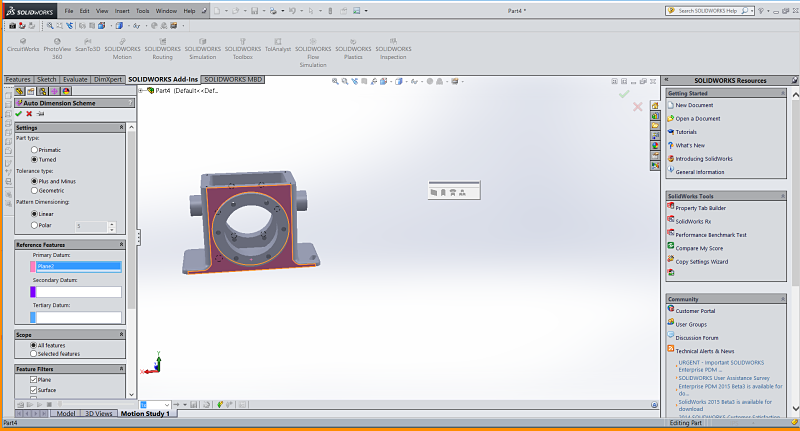The width and height of the screenshot is (800, 431).
Task: Collapse the SolidWorks Tools panel
Action: [783, 196]
